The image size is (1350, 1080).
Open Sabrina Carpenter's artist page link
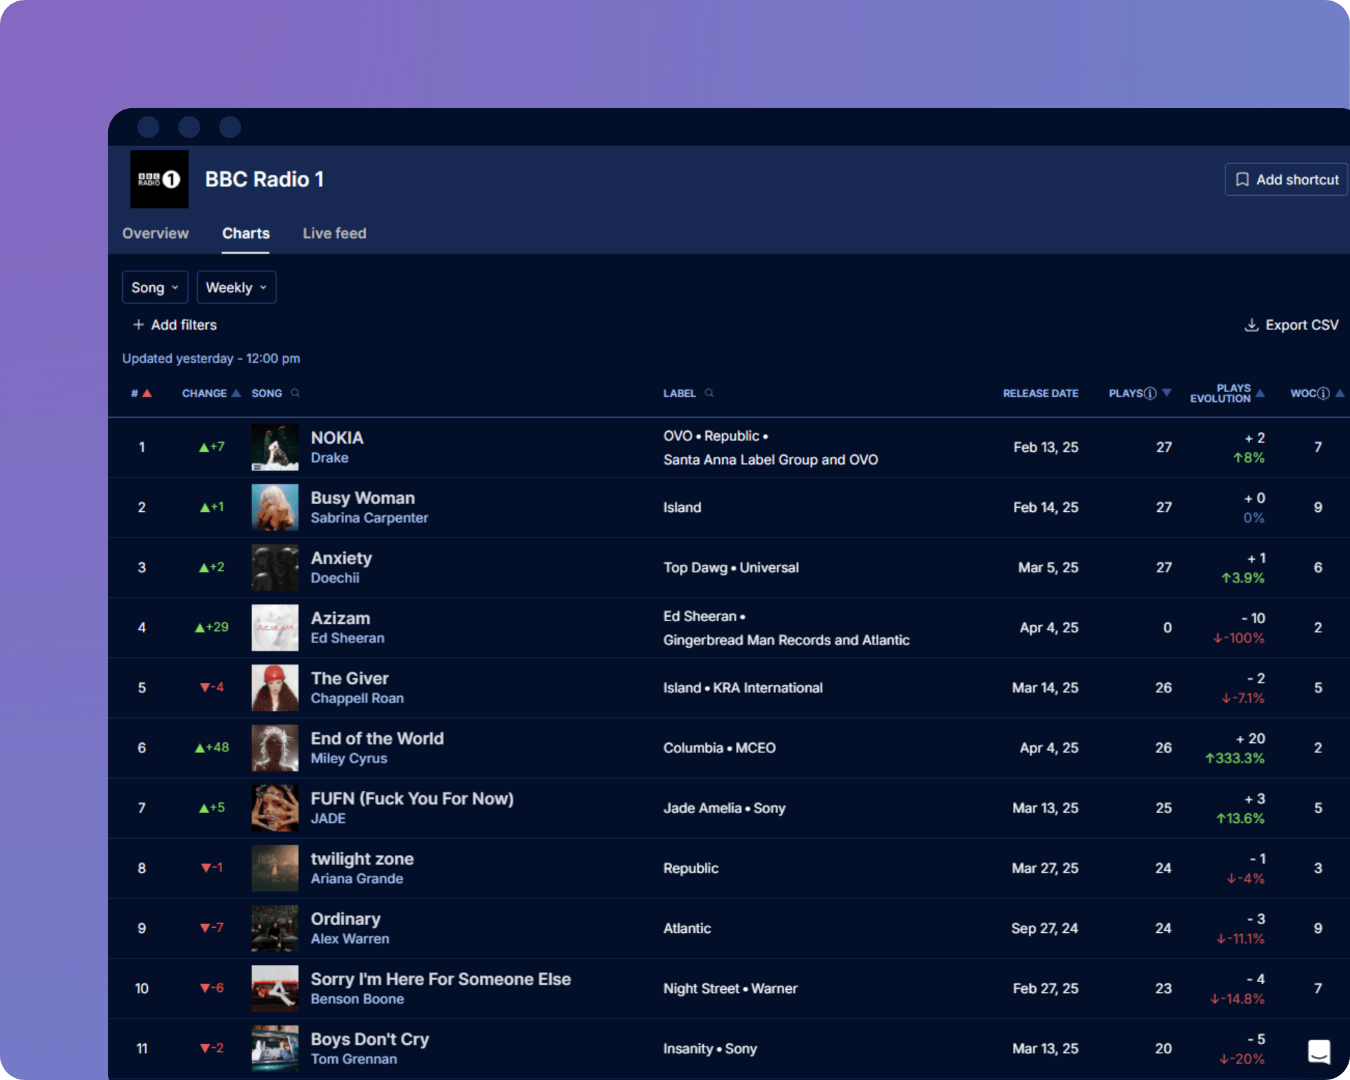click(x=369, y=518)
